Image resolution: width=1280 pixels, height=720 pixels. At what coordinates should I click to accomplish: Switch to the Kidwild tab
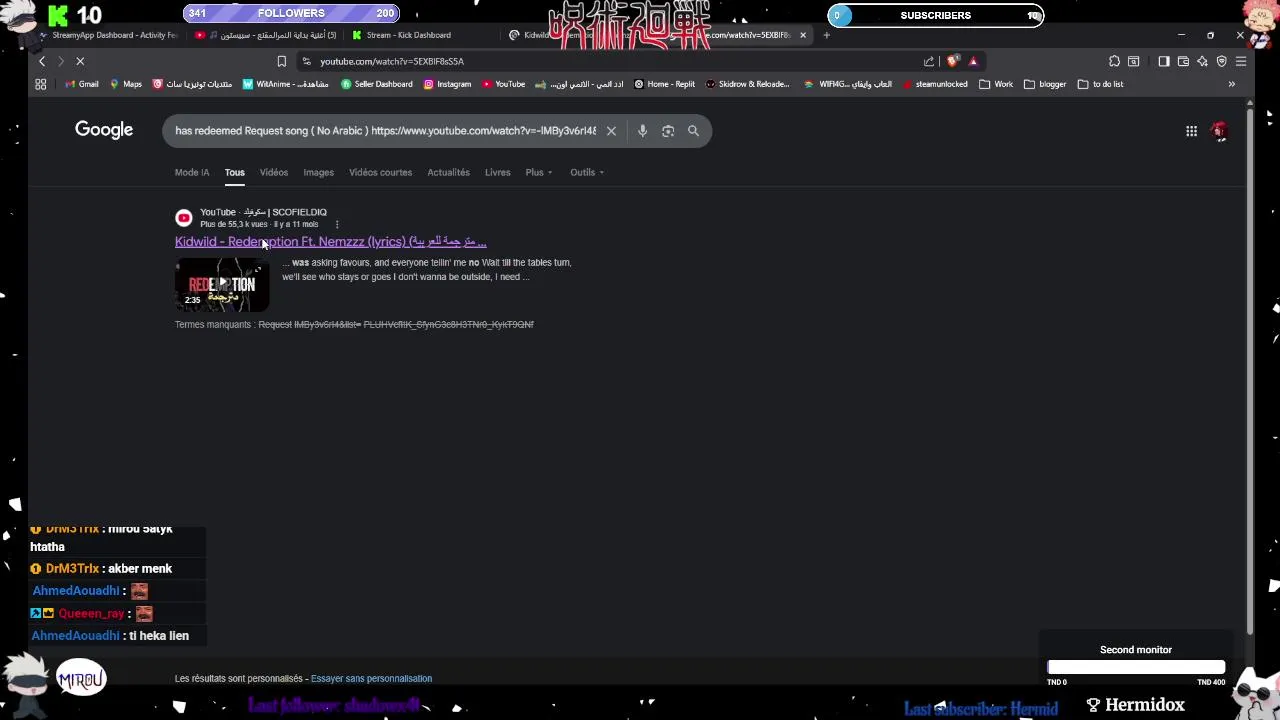pyautogui.click(x=538, y=35)
